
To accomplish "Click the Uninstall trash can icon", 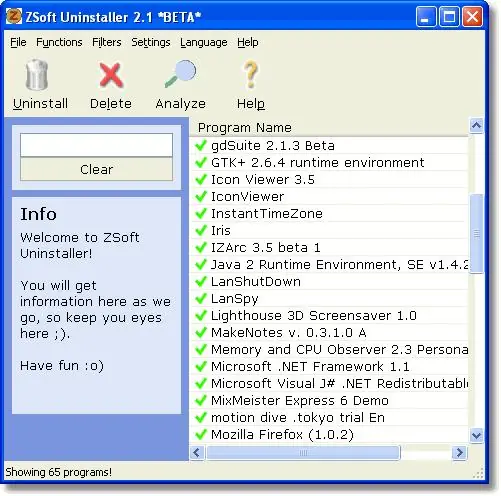I will pos(37,75).
